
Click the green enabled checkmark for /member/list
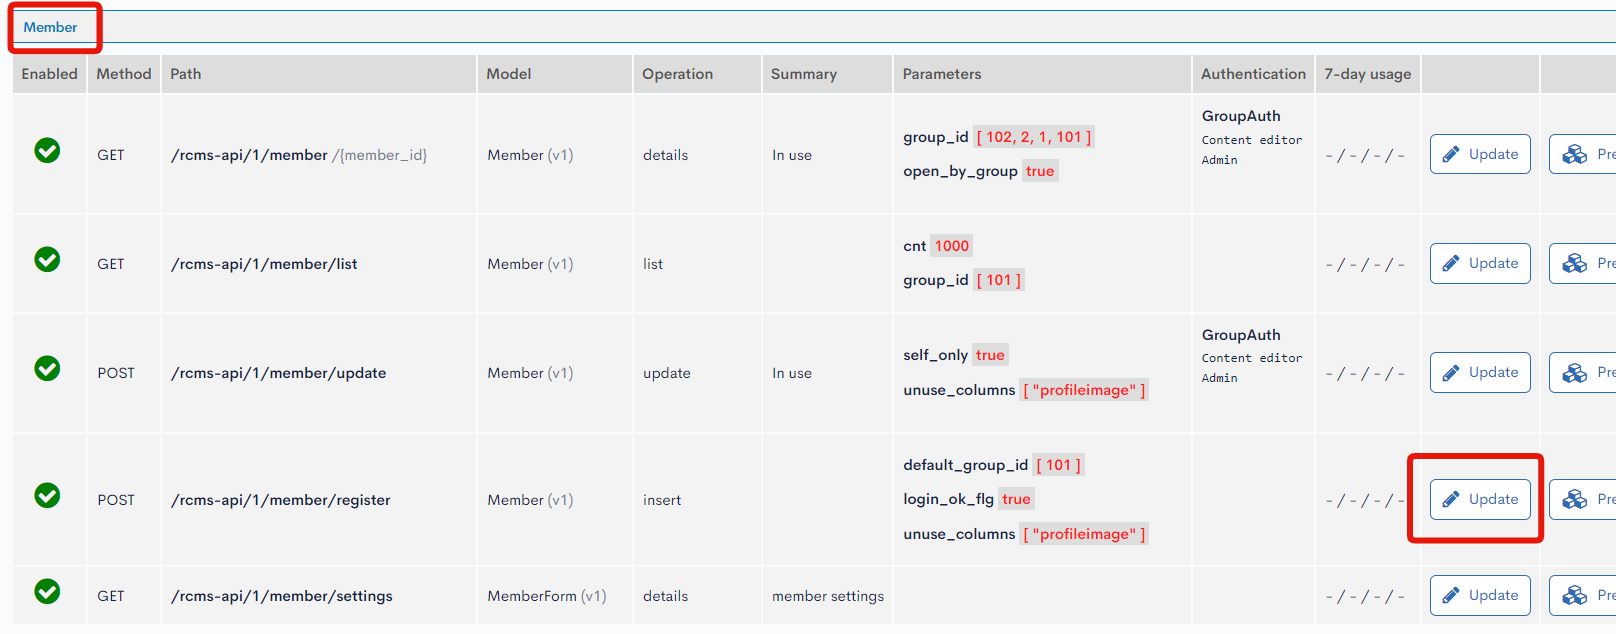(47, 259)
